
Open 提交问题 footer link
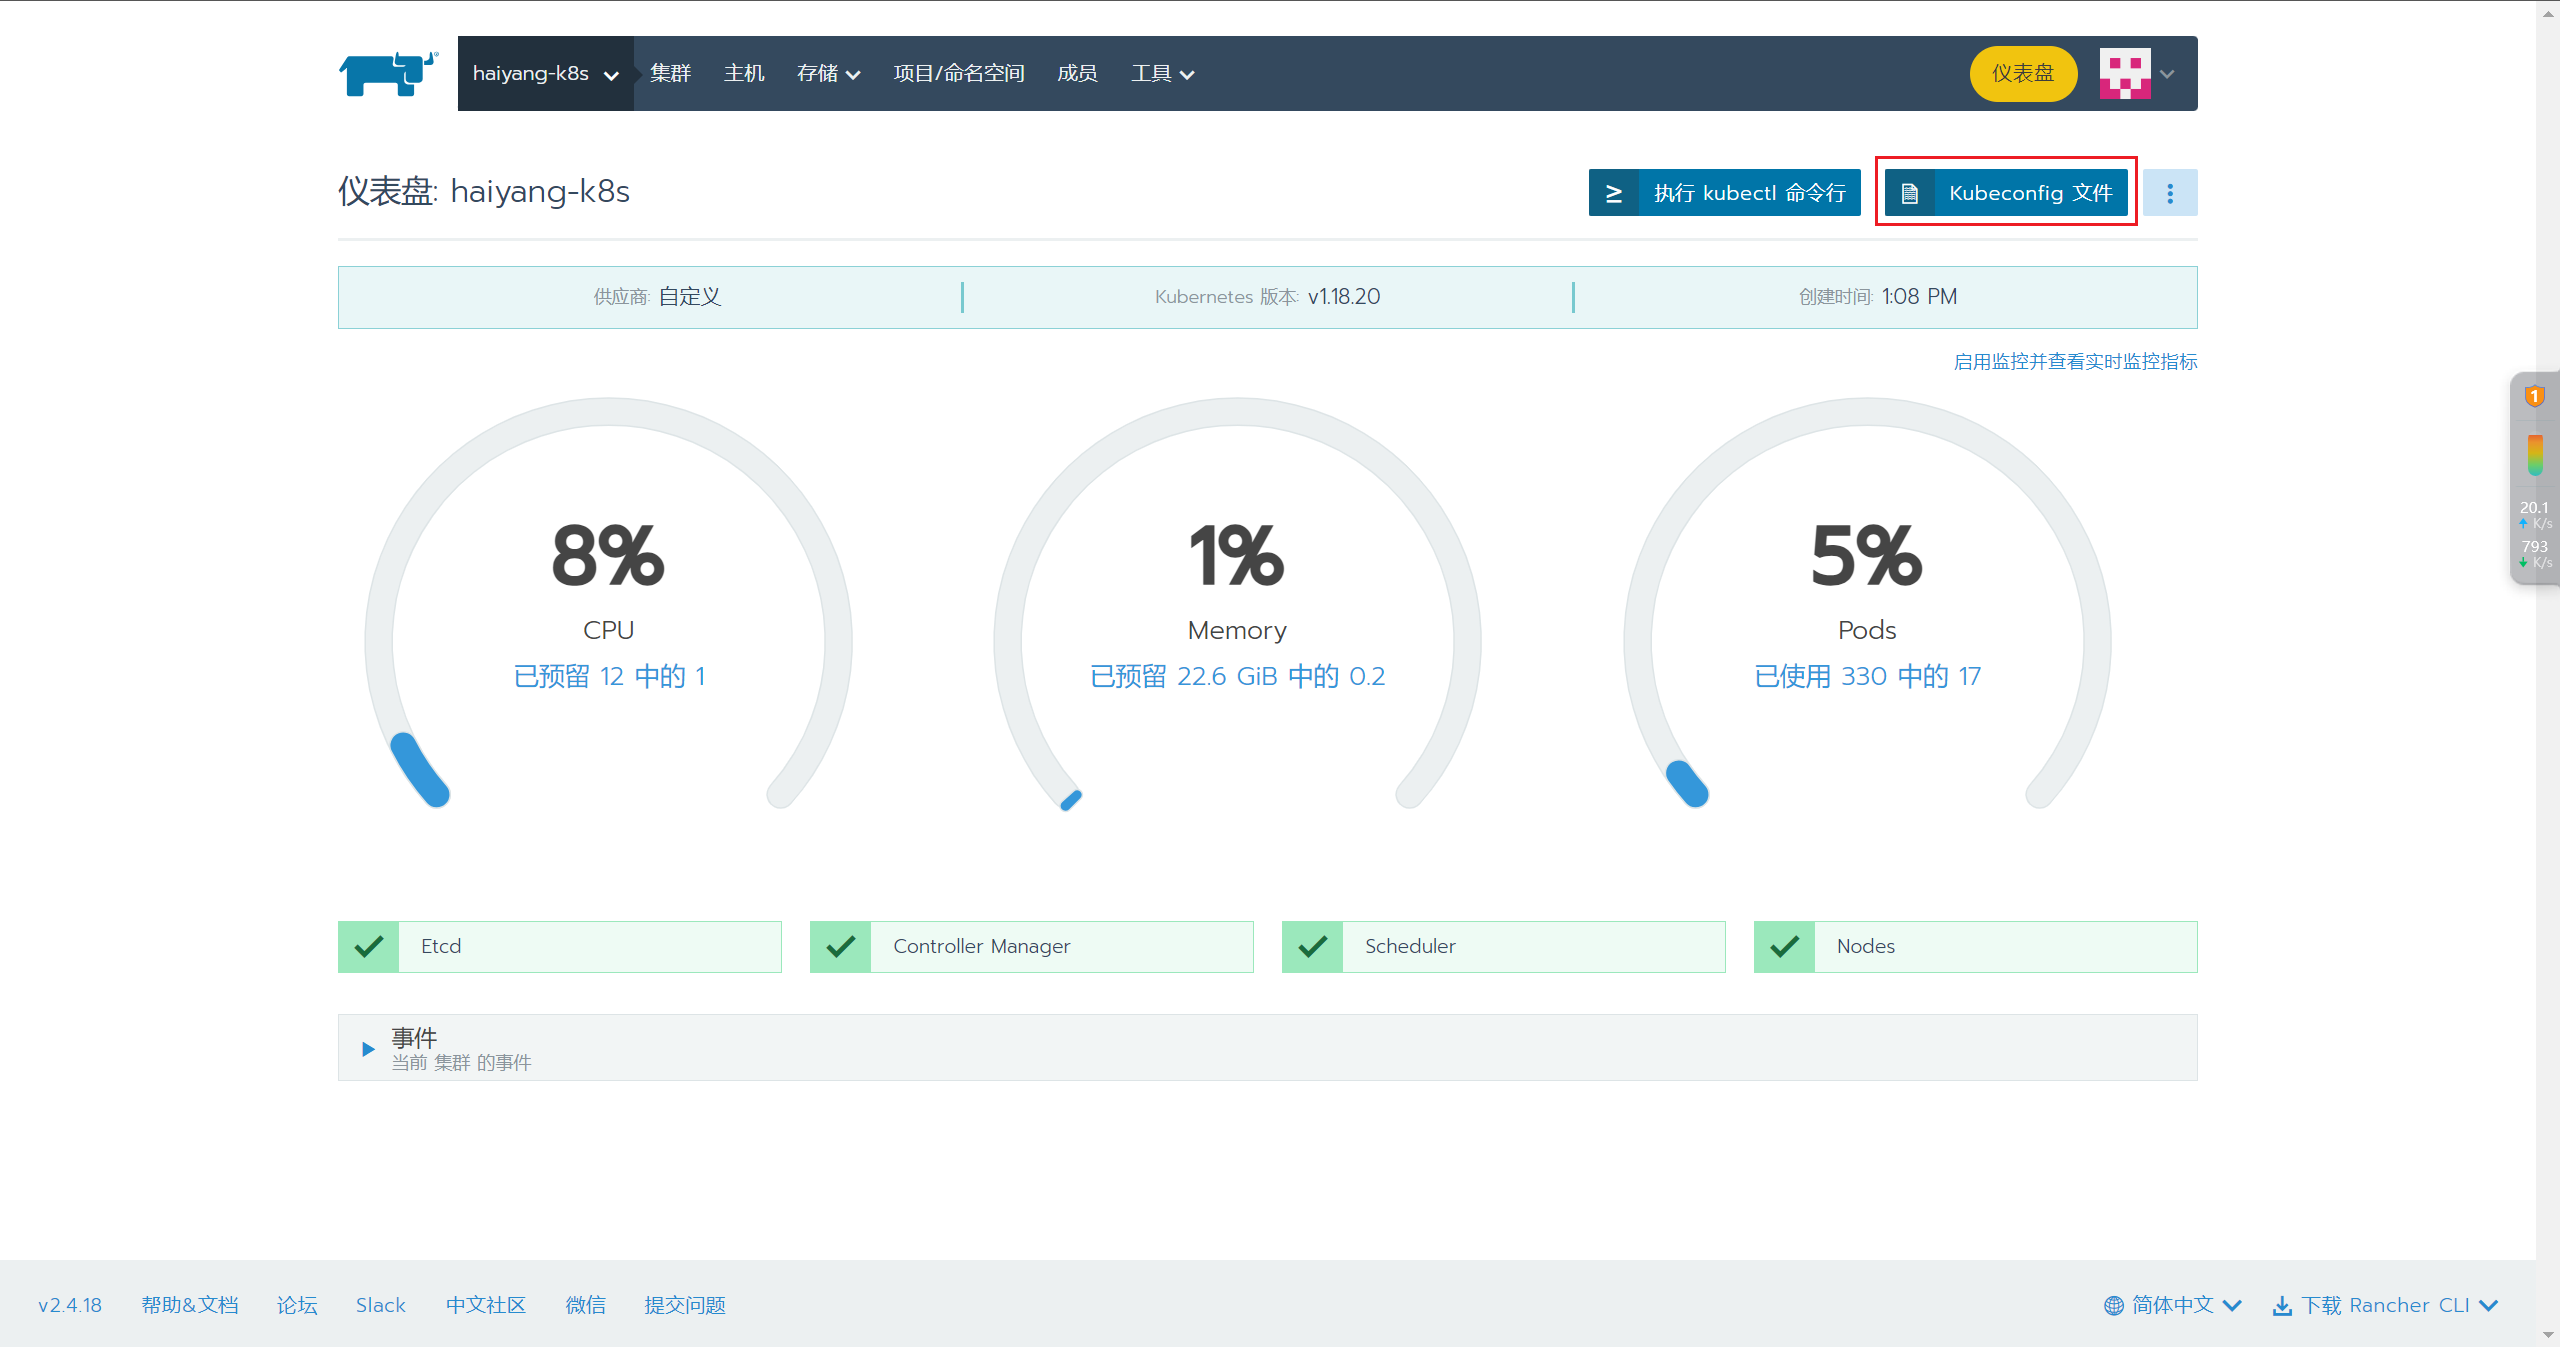(685, 1305)
